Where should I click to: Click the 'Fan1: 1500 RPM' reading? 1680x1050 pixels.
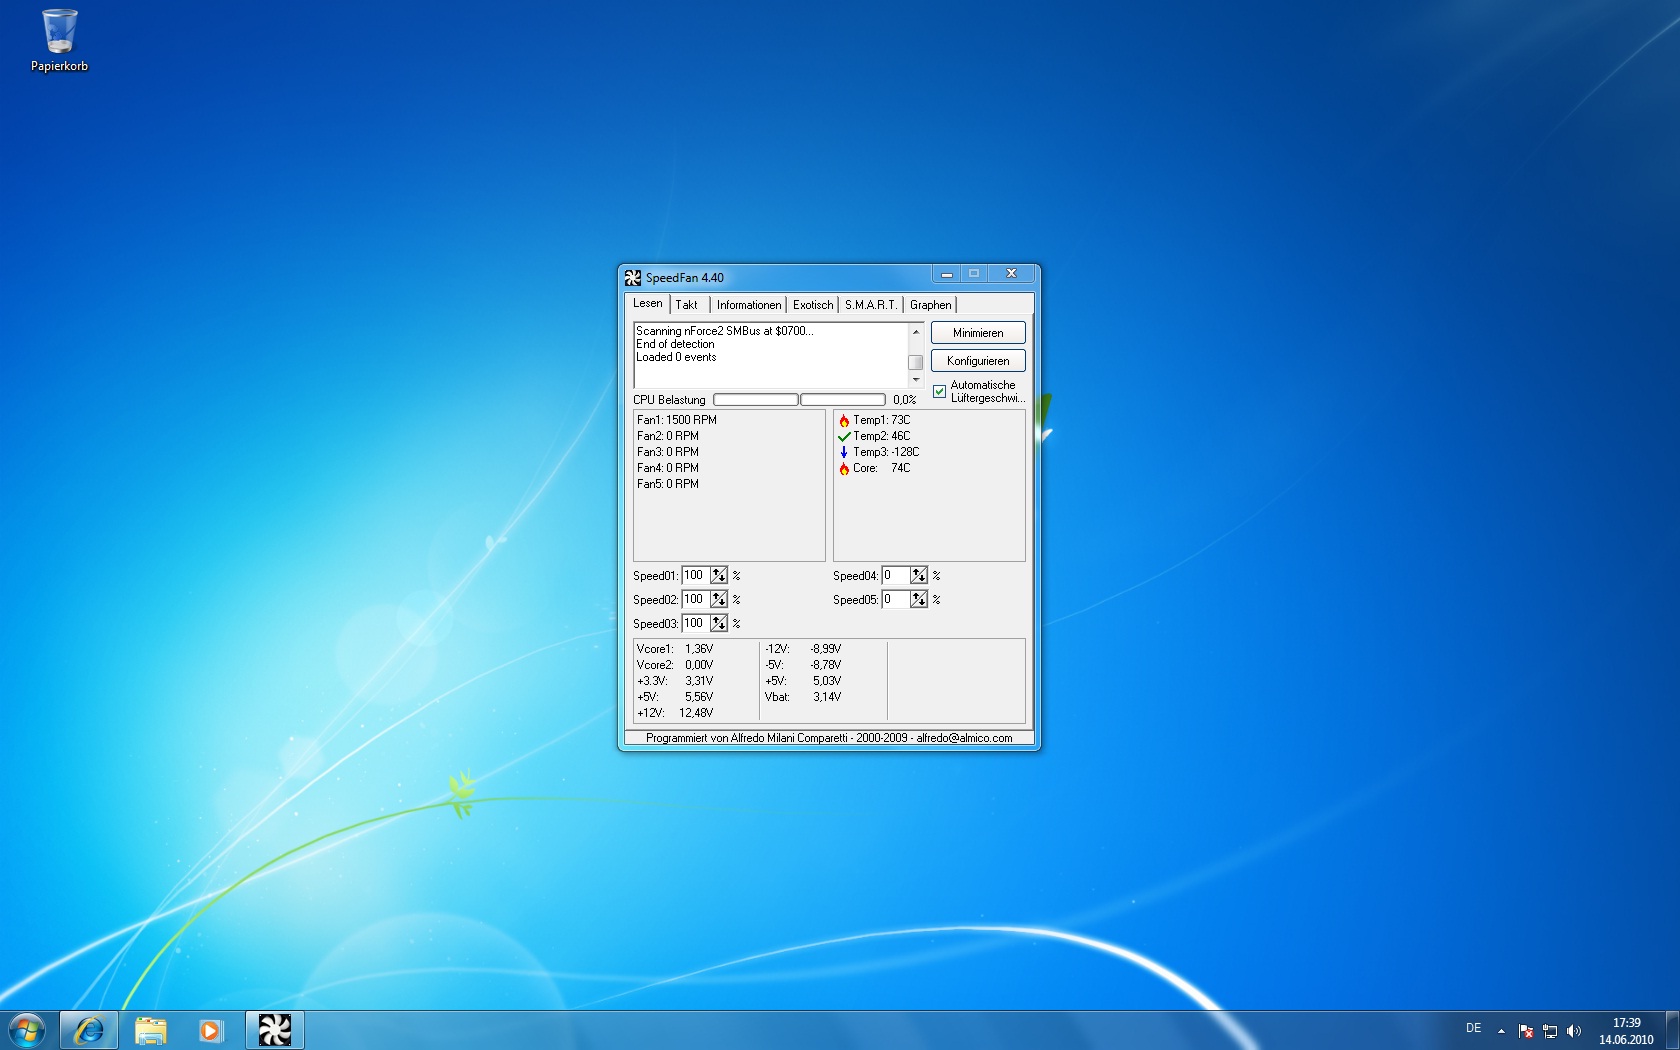(x=677, y=420)
